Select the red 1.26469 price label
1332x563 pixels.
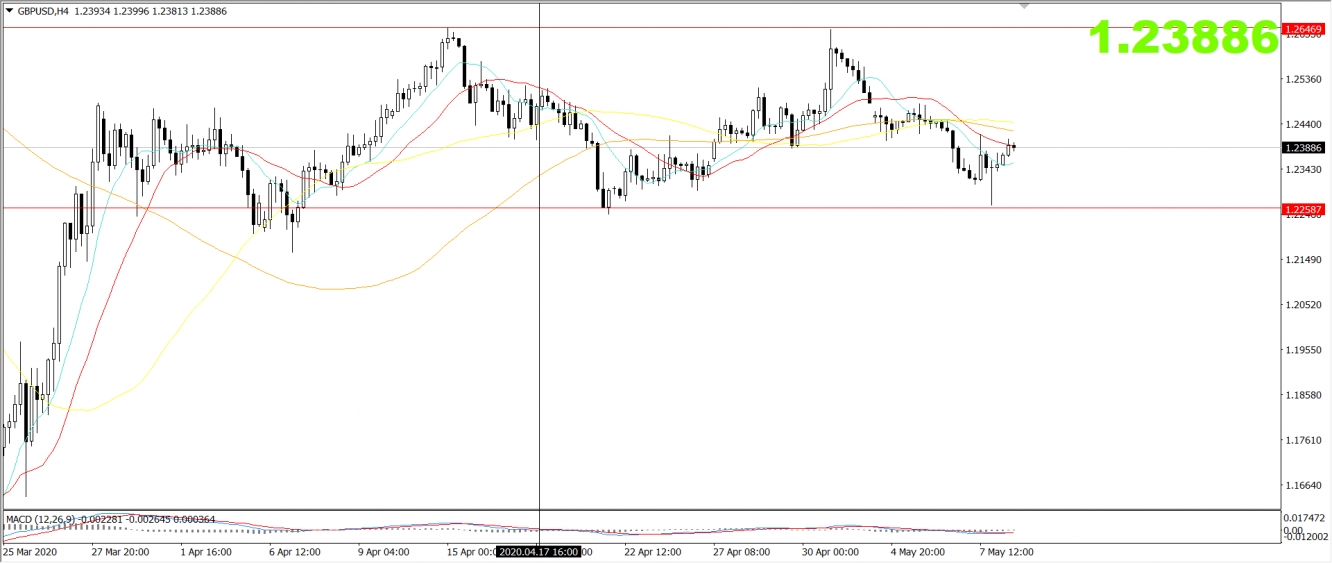[1304, 29]
